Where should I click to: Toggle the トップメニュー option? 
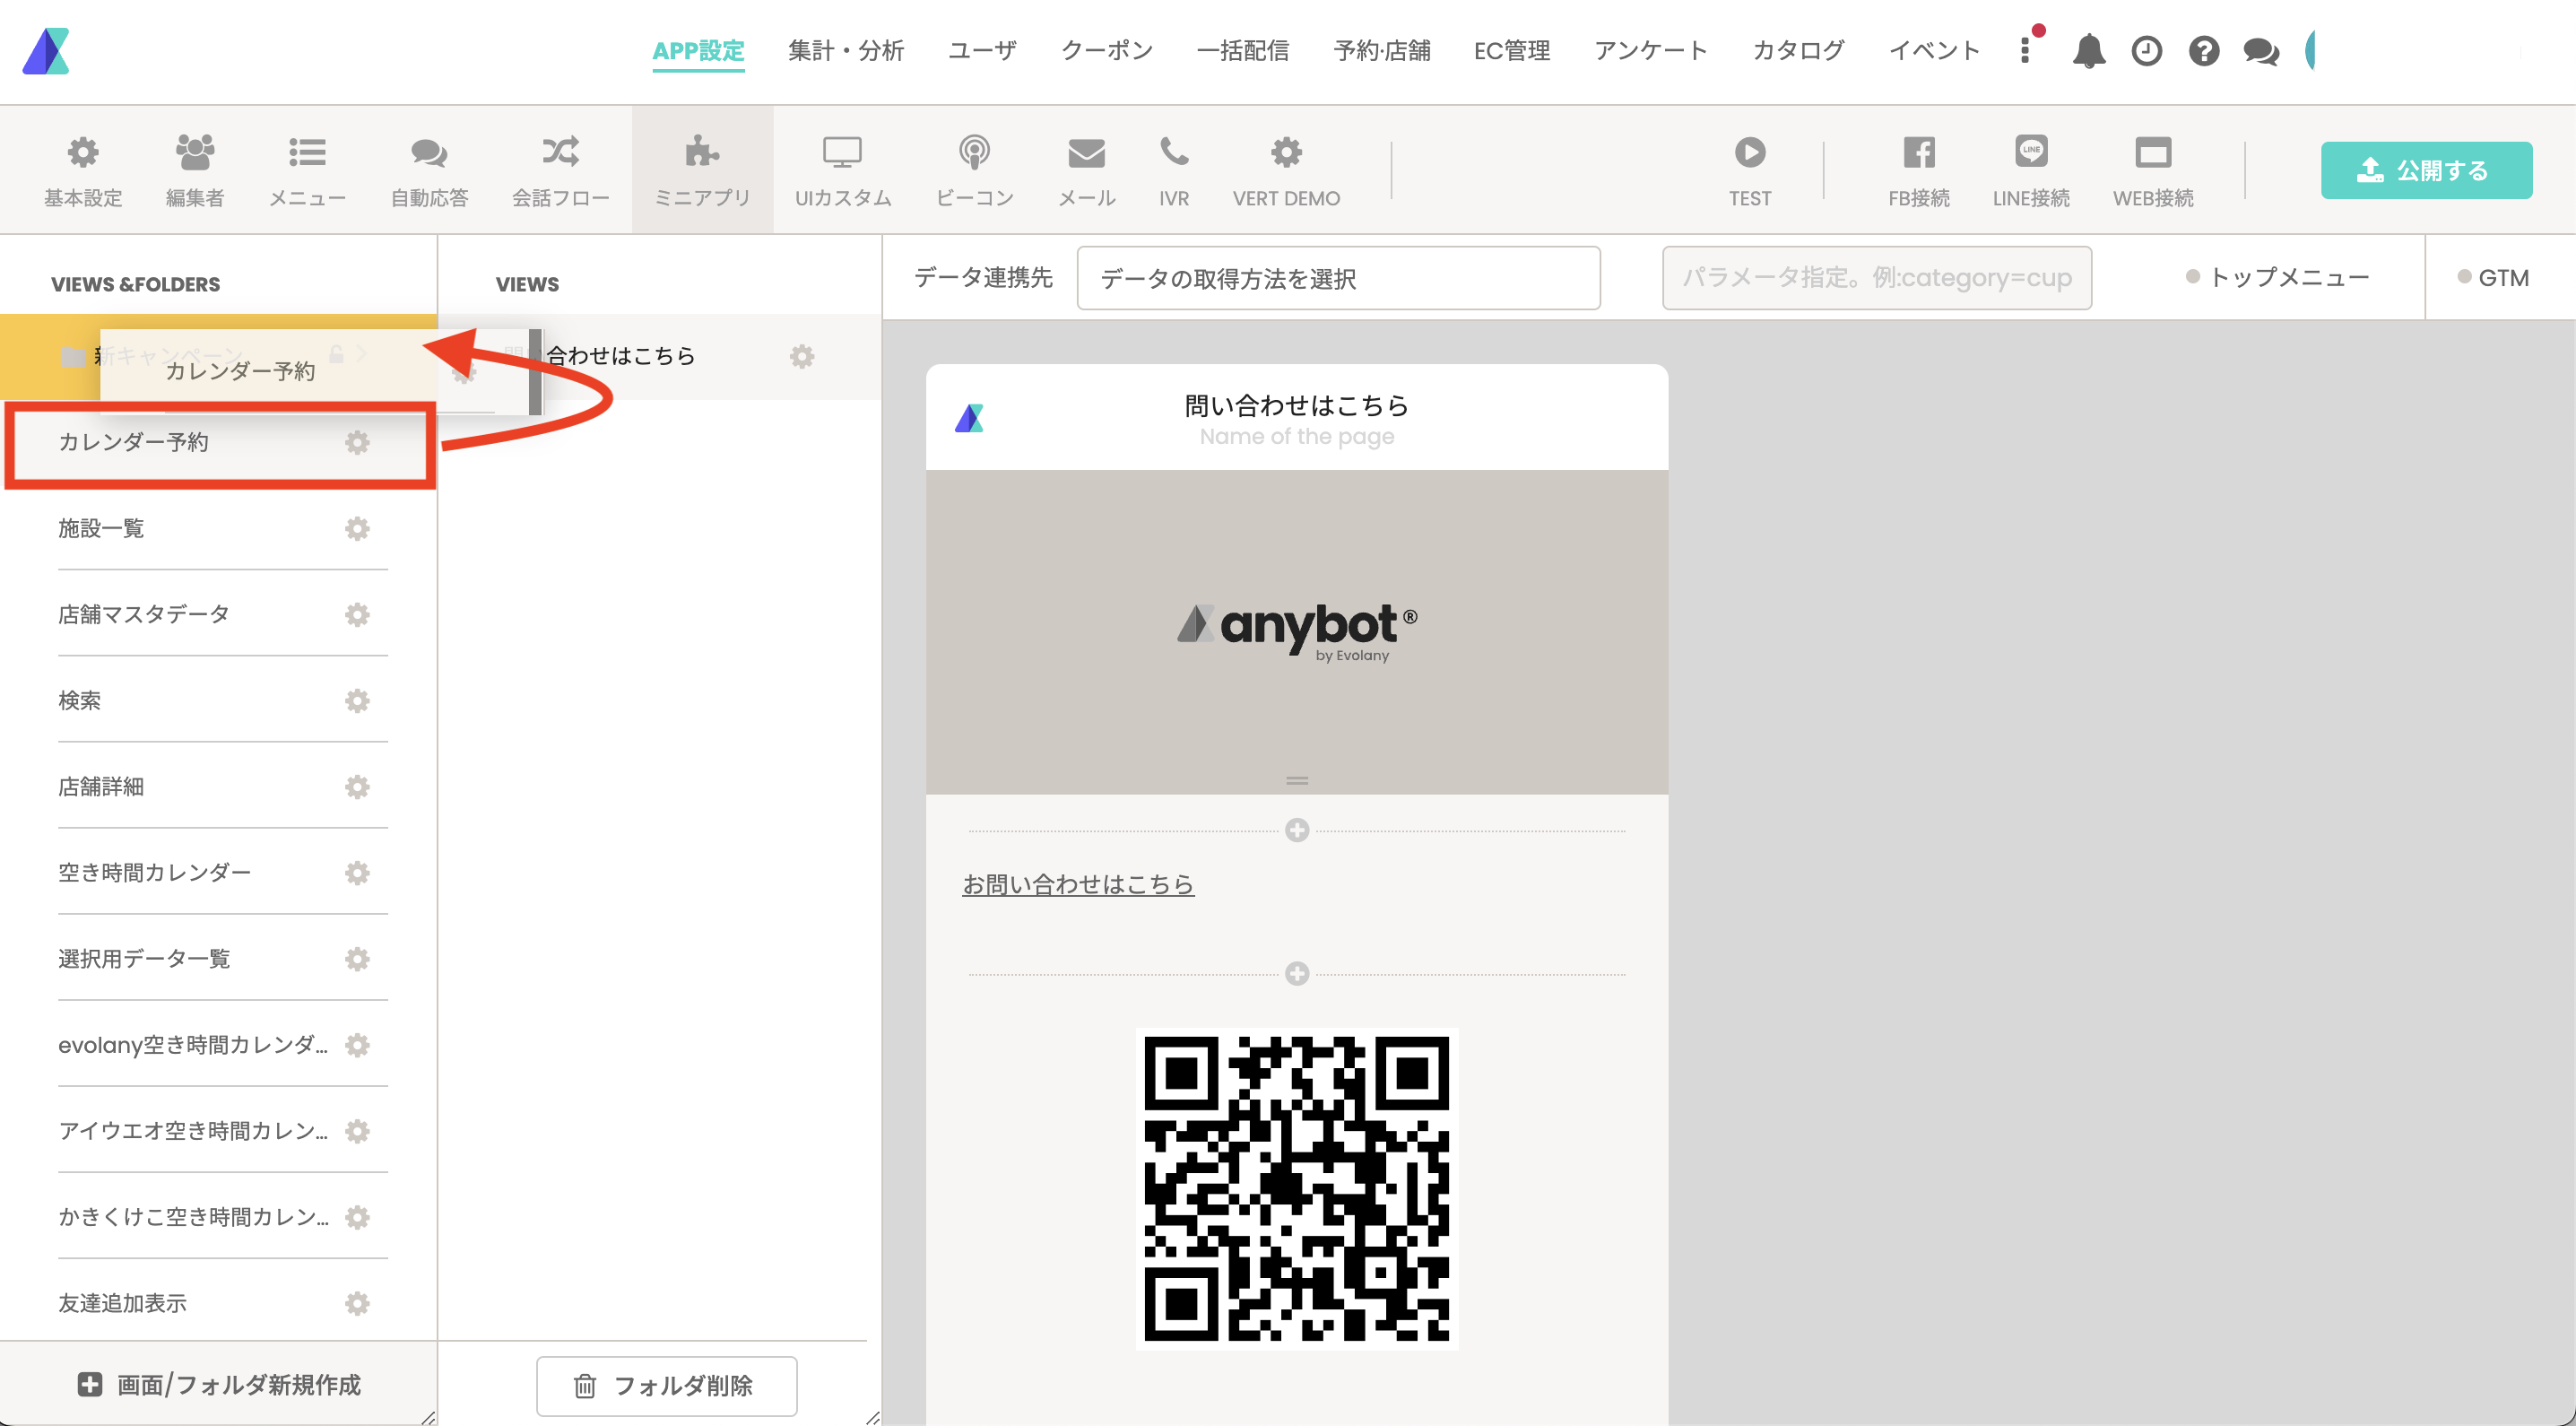pyautogui.click(x=2277, y=277)
